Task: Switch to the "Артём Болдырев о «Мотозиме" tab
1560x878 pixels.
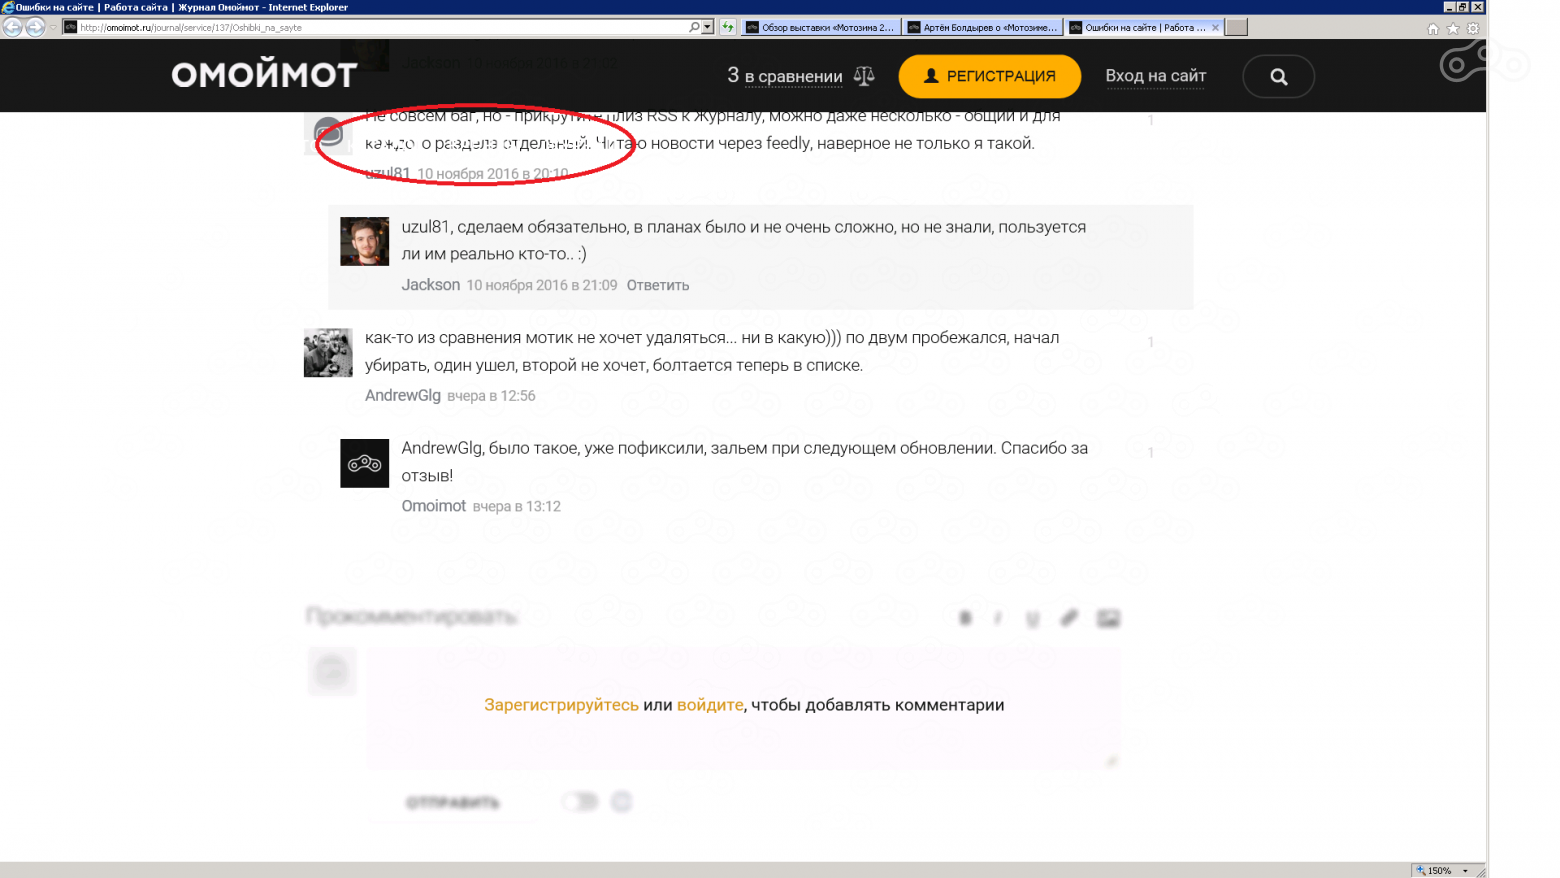Action: point(983,27)
